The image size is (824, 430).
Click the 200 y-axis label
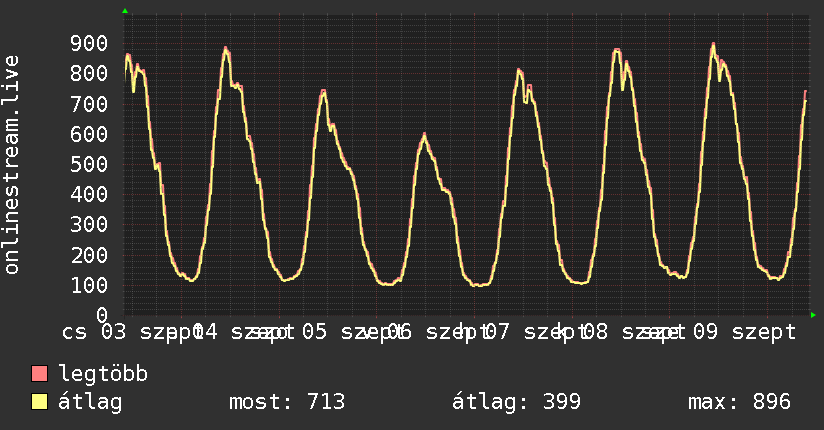(x=89, y=255)
